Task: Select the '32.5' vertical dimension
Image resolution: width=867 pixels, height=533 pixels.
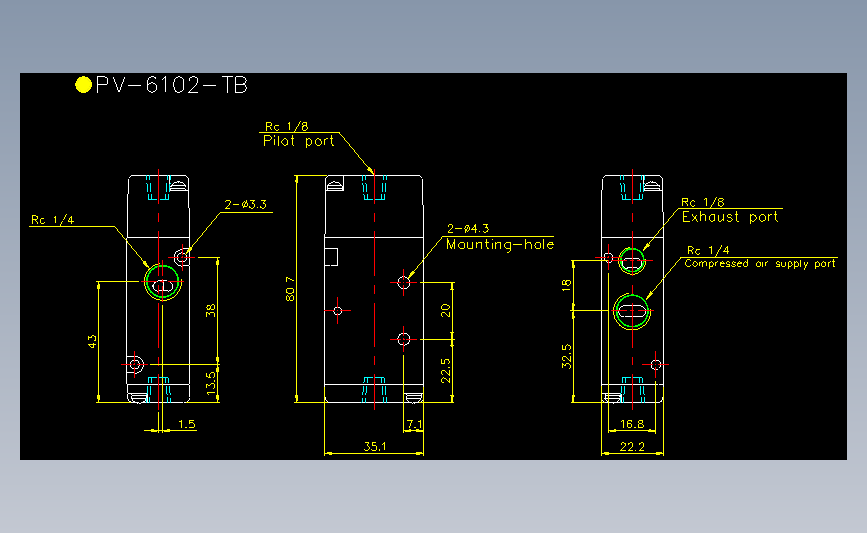Action: tap(566, 356)
